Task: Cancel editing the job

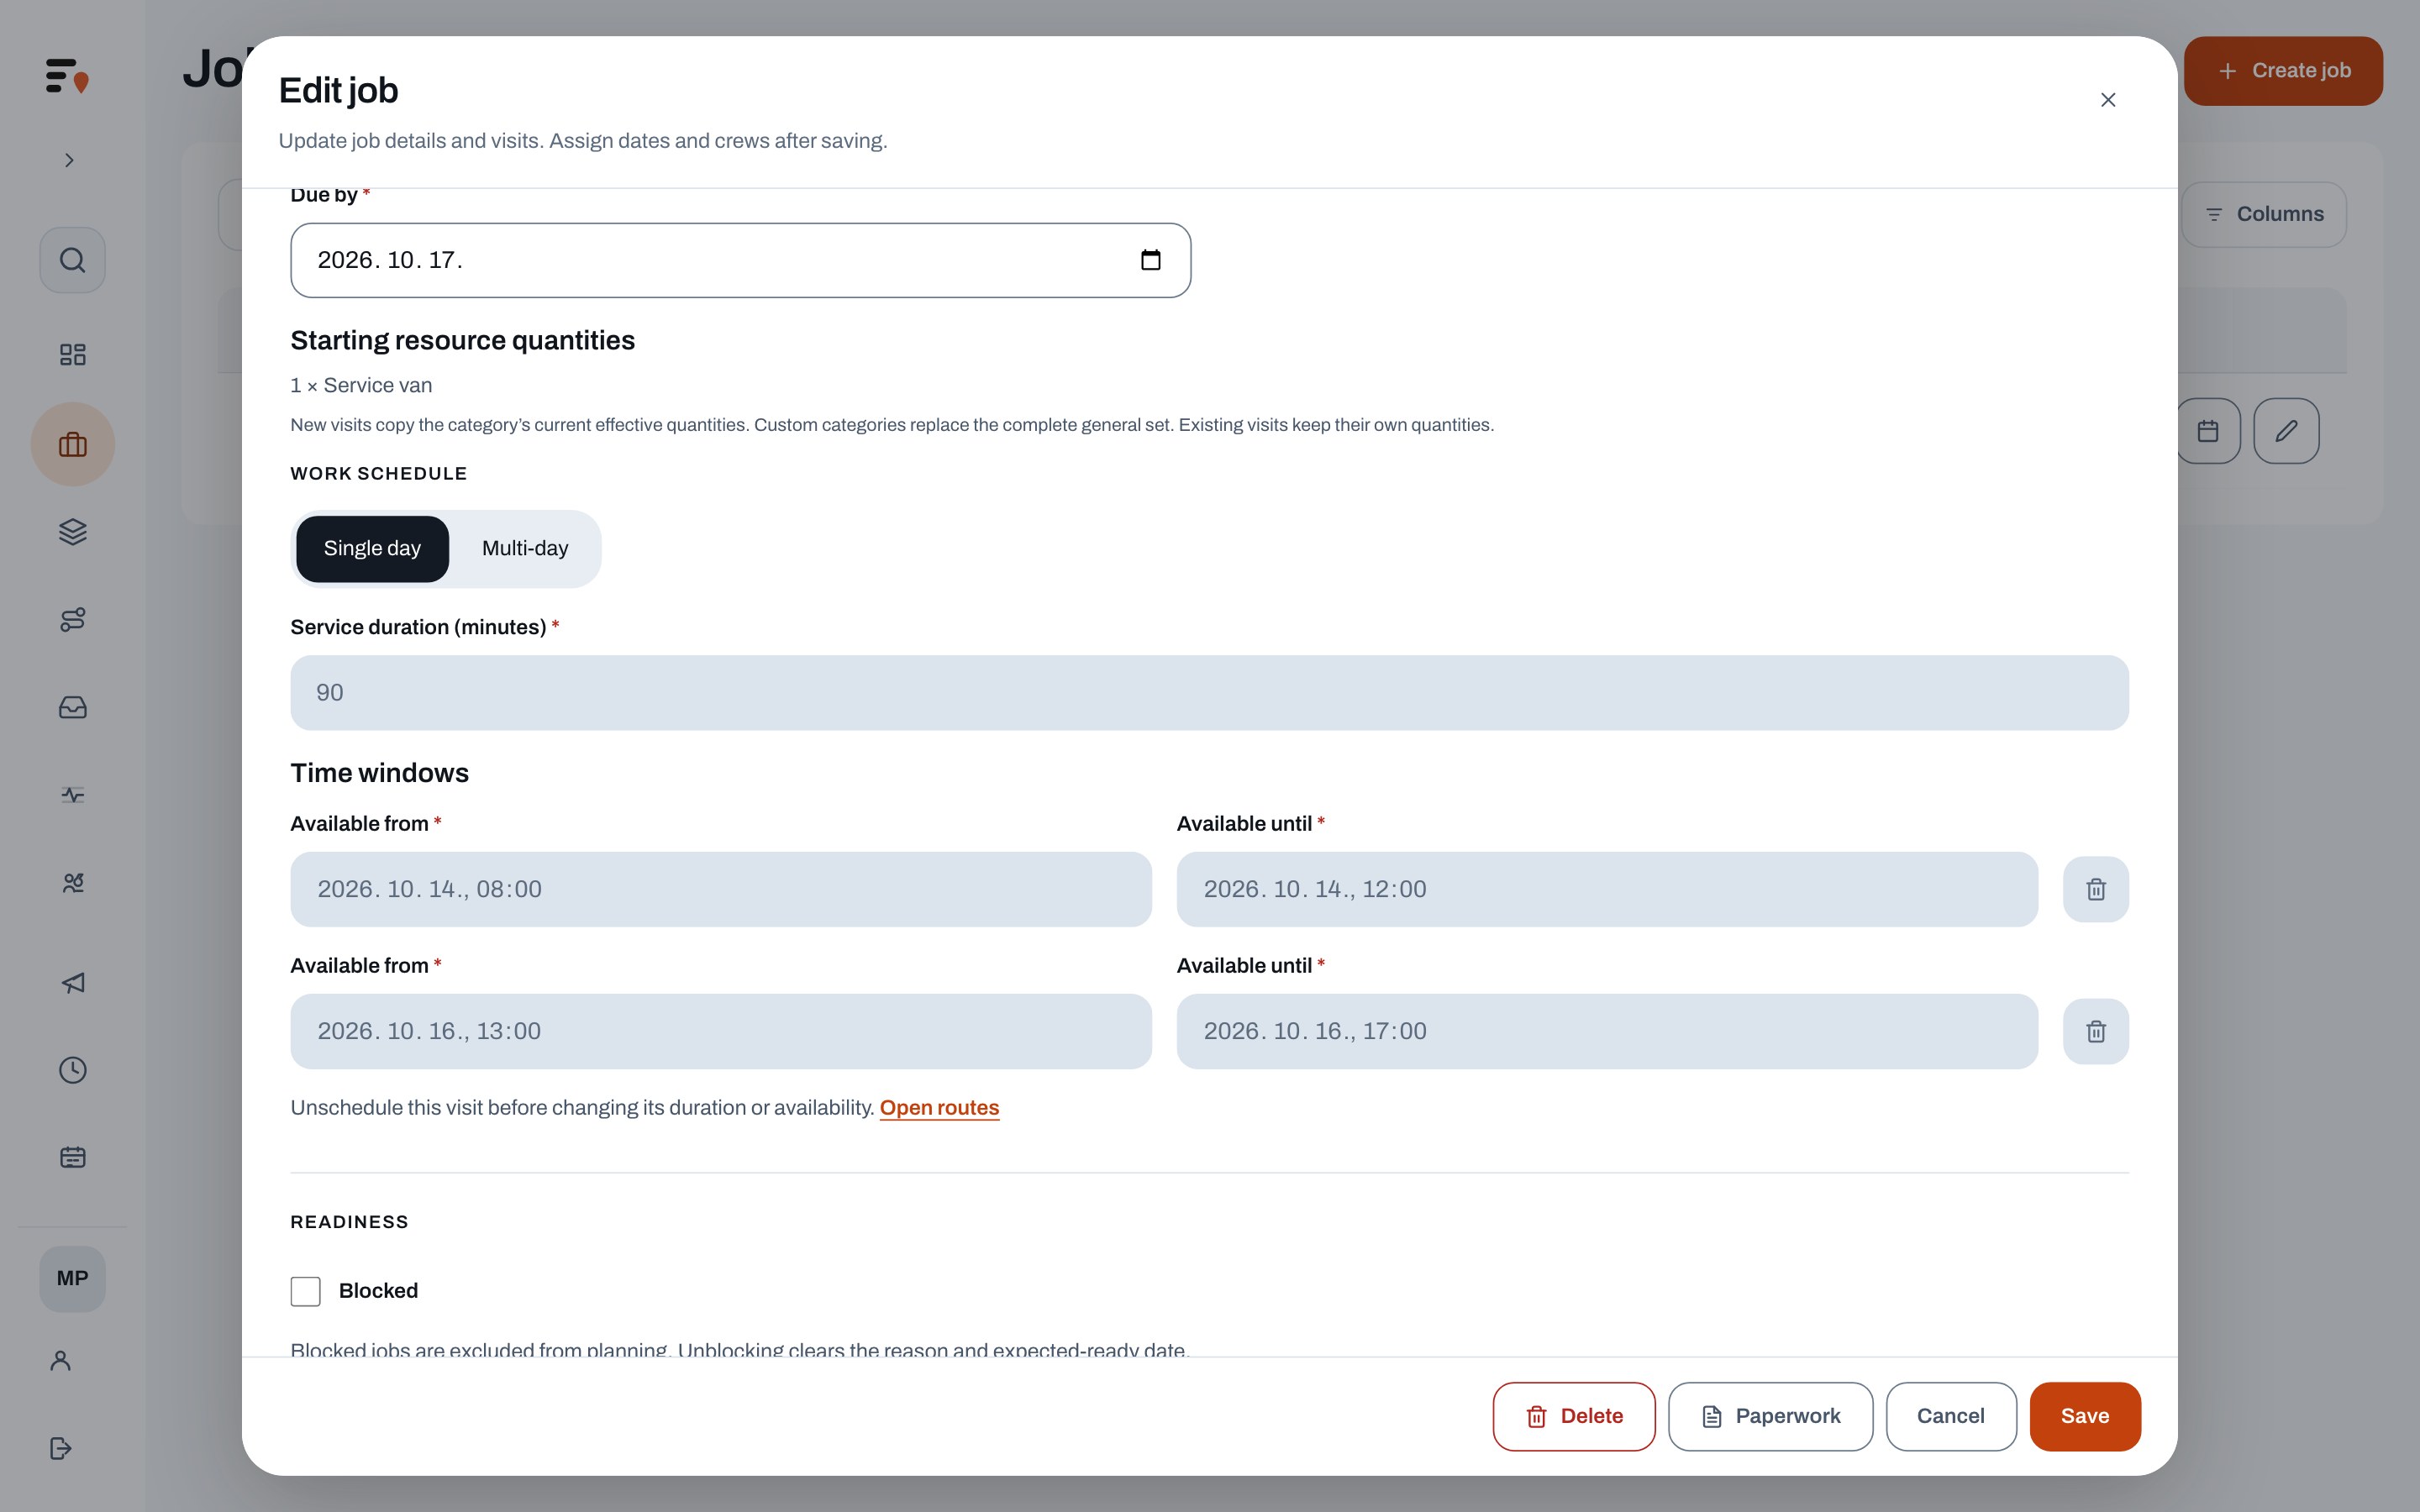Action: pyautogui.click(x=1951, y=1416)
